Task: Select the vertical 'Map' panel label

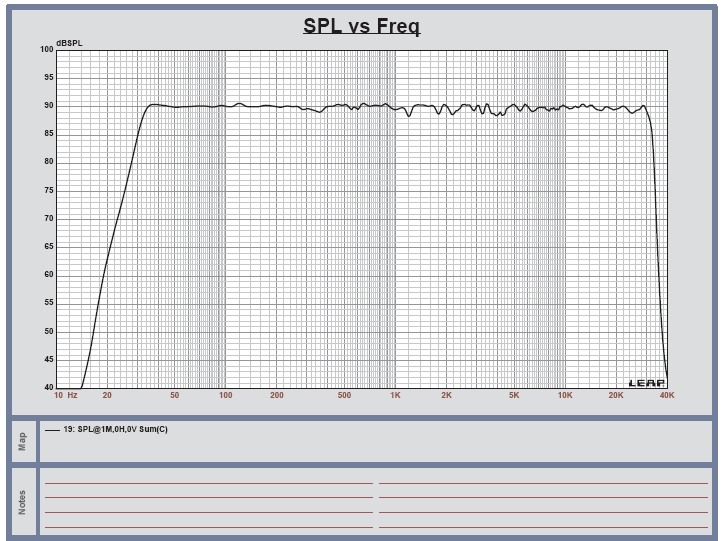Action: [x=23, y=441]
